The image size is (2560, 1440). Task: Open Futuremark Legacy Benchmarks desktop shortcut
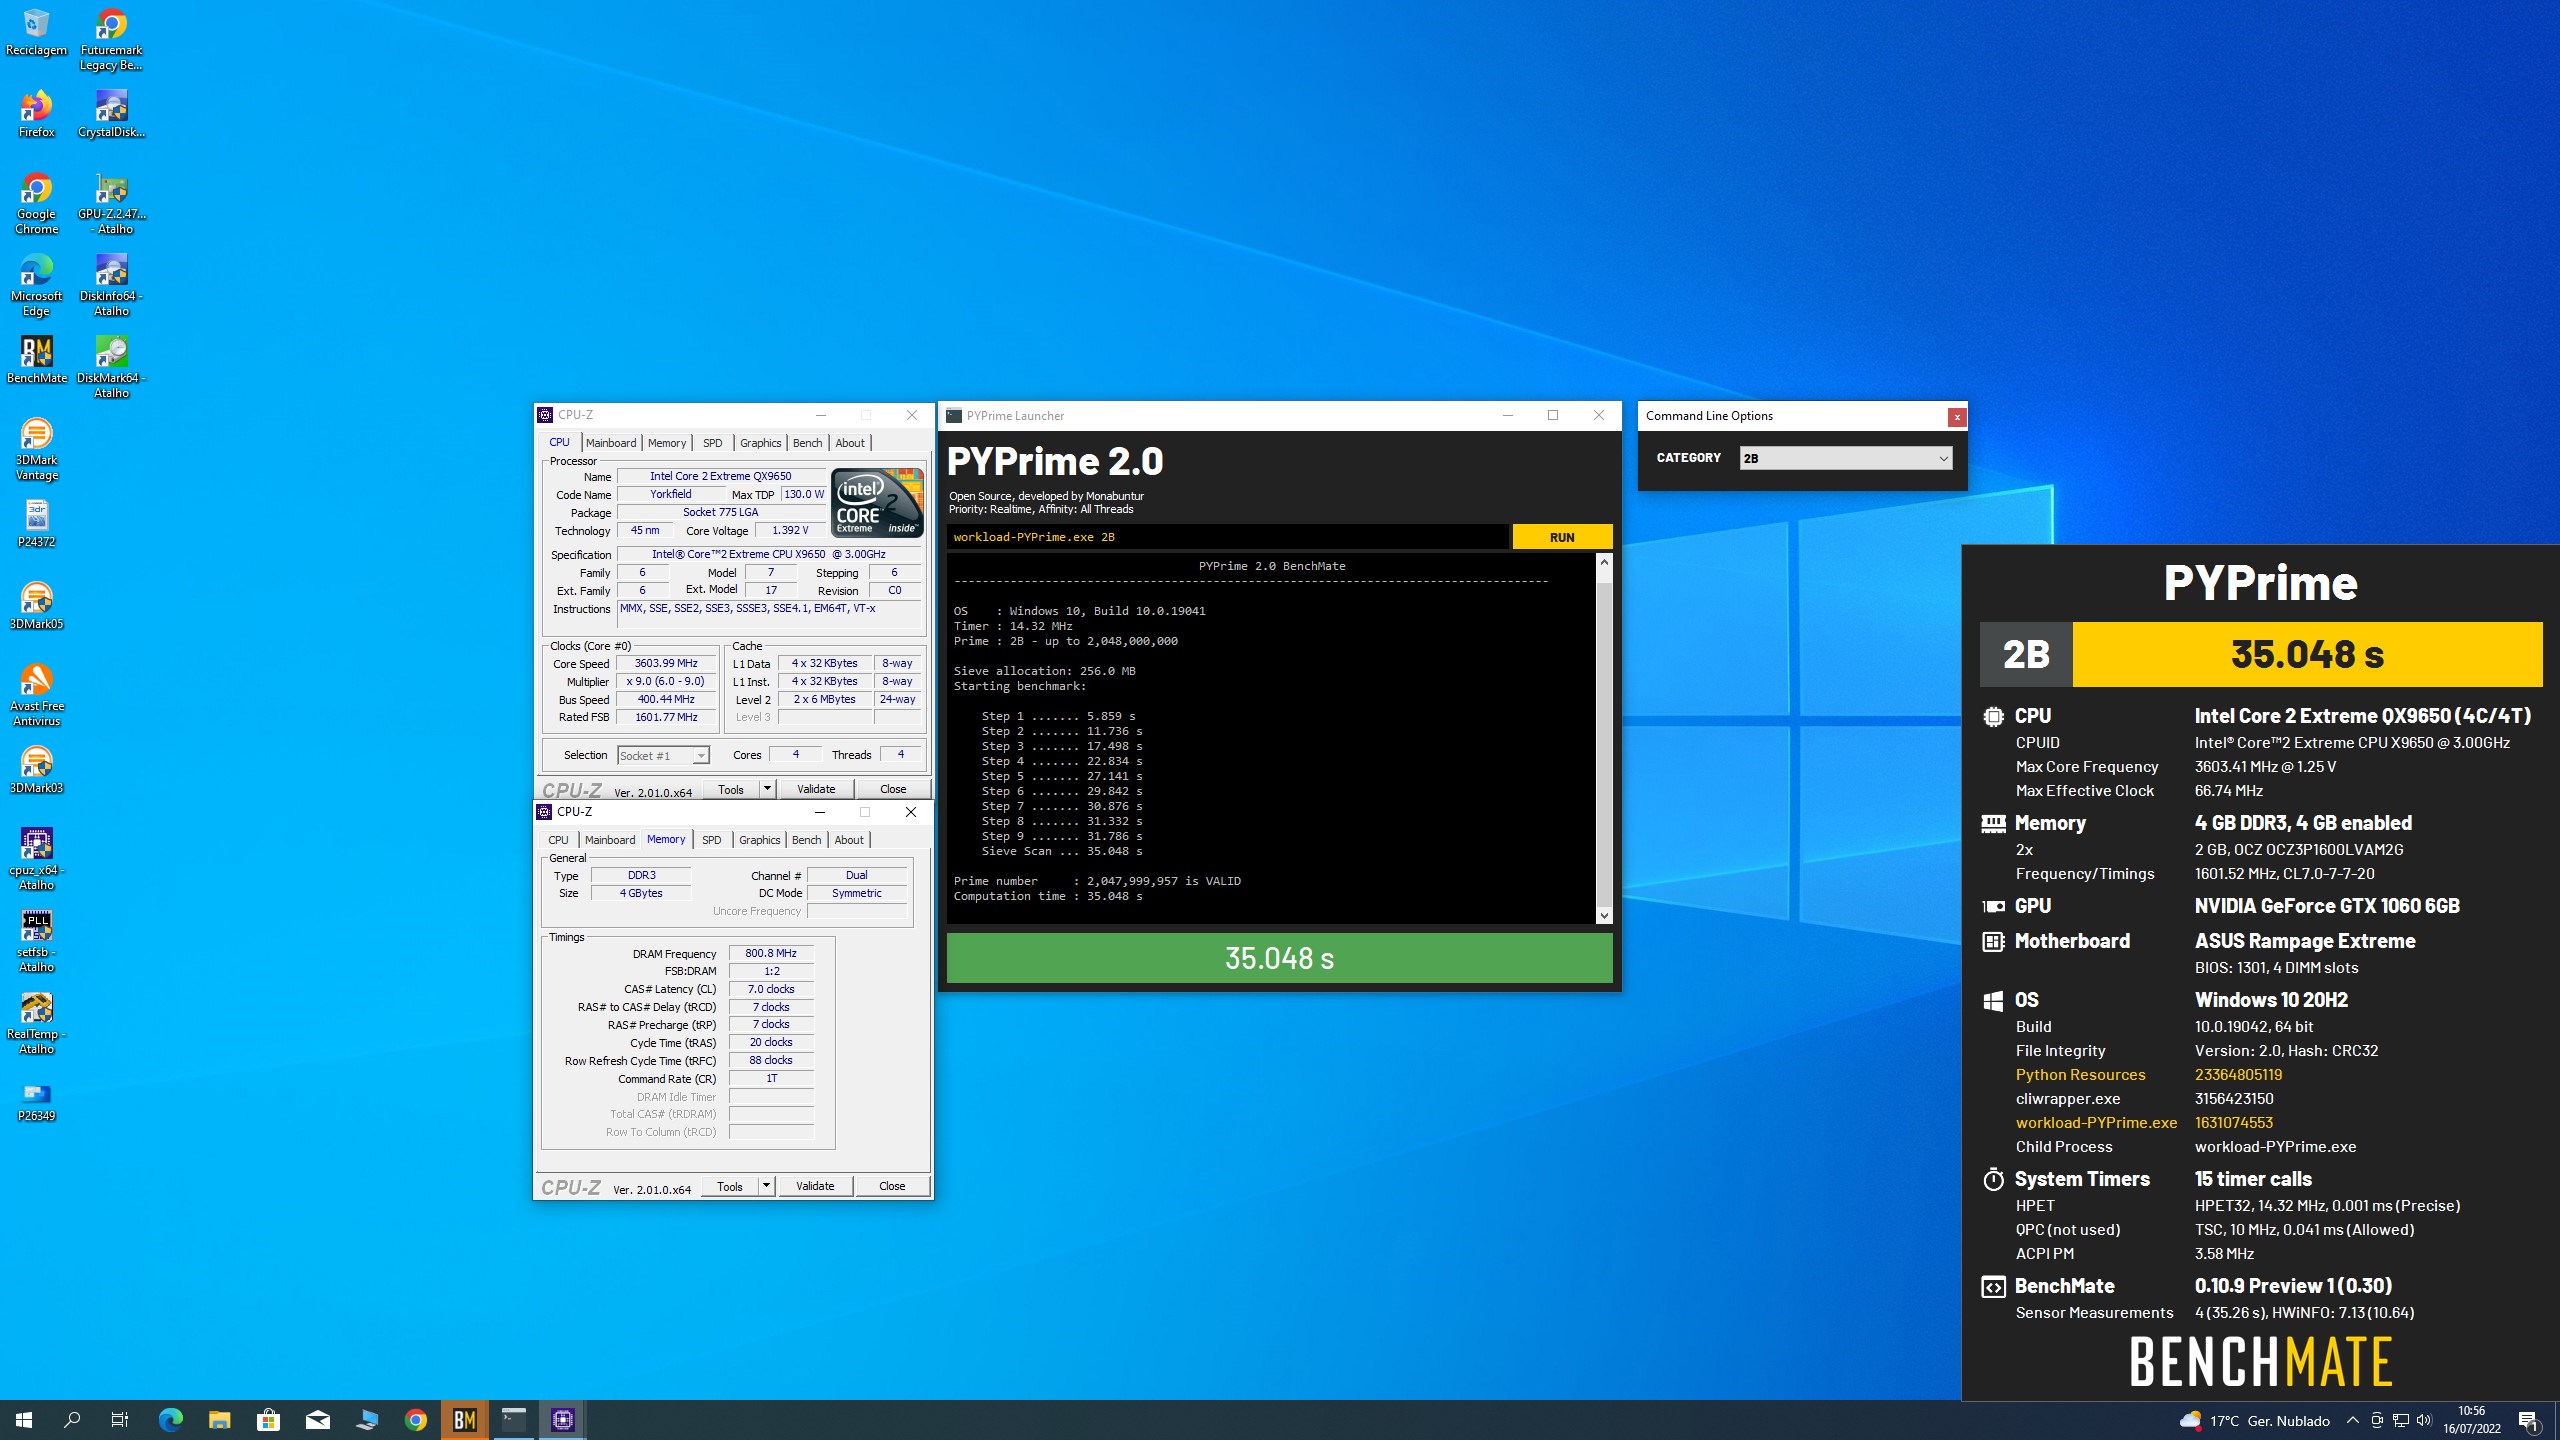coord(111,40)
